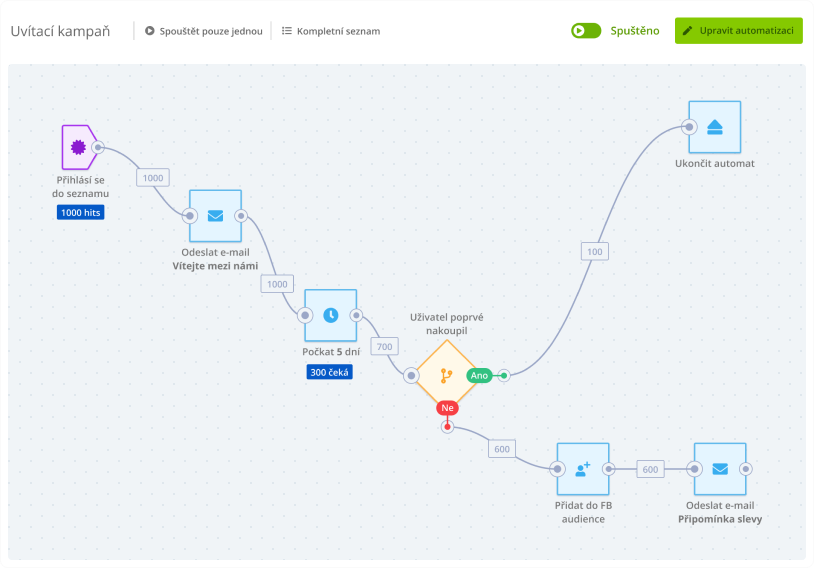Viewport: 814px width, 568px height.
Task: Click the Uvítací kampaň title
Action: (x=61, y=31)
